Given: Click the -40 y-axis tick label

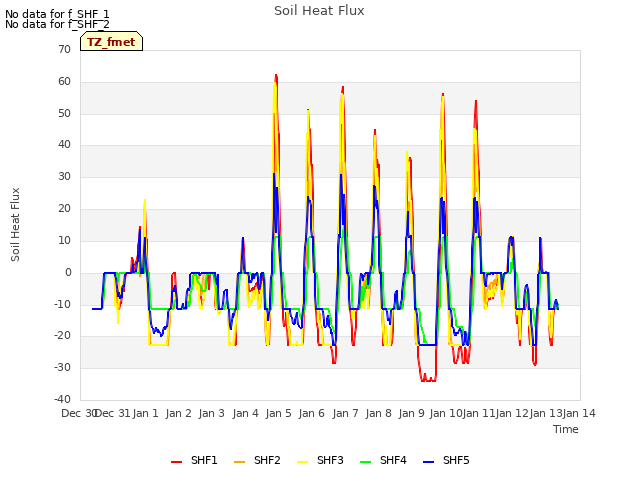Looking at the screenshot, I should (62, 399).
